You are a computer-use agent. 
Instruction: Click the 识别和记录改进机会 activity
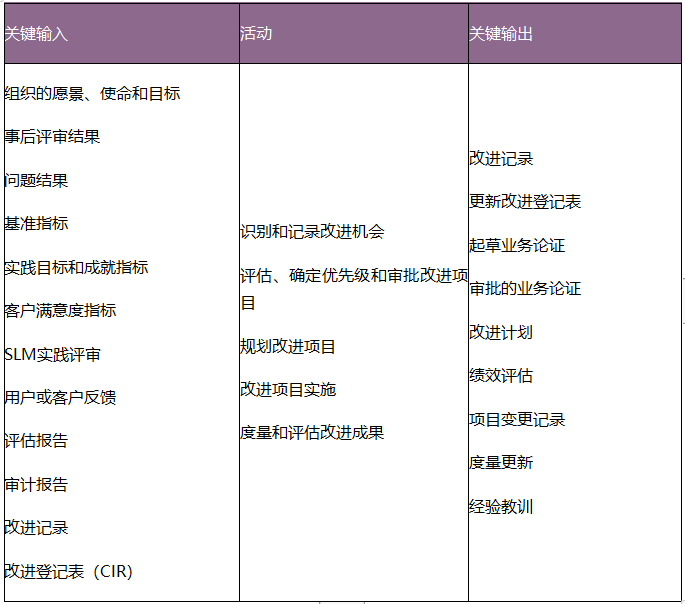(312, 232)
